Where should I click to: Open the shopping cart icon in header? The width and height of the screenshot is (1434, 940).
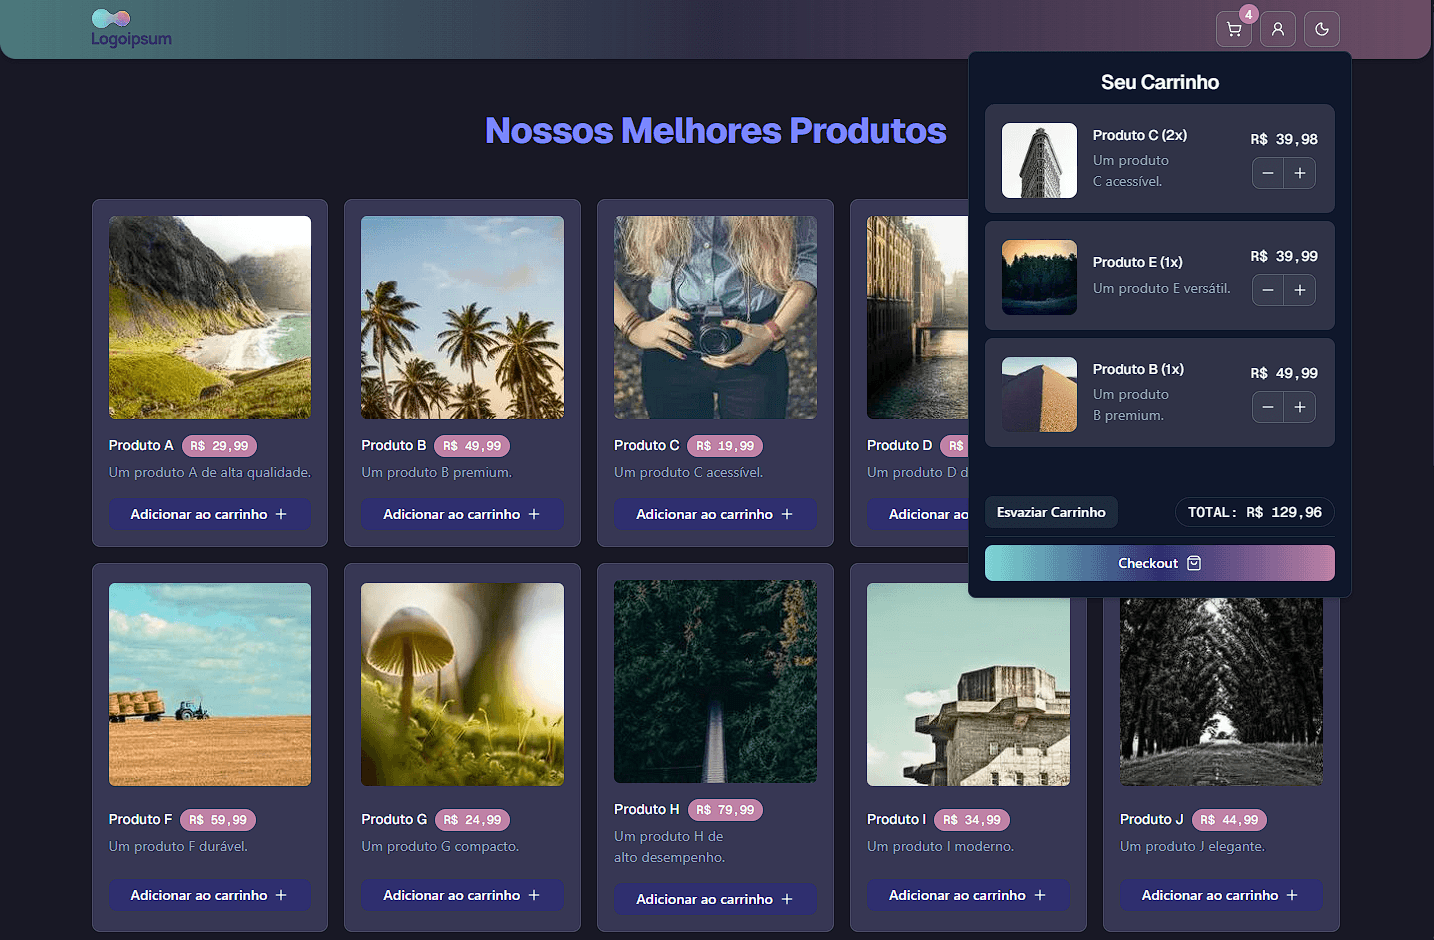tap(1233, 29)
